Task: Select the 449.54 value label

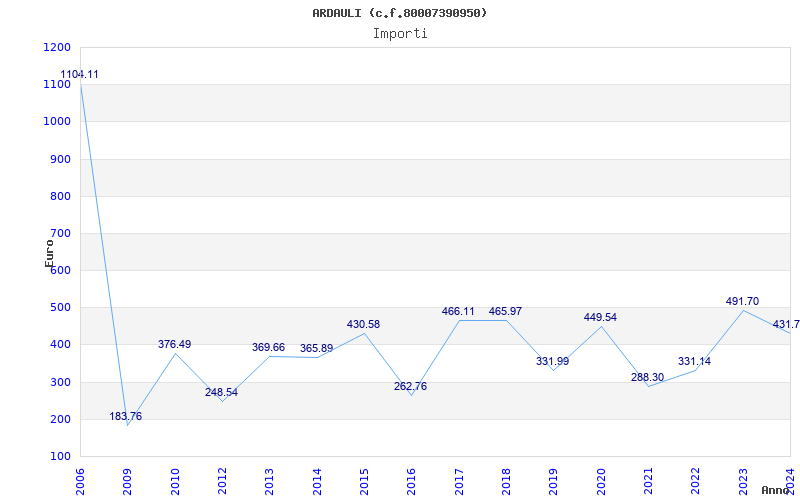Action: pyautogui.click(x=600, y=317)
